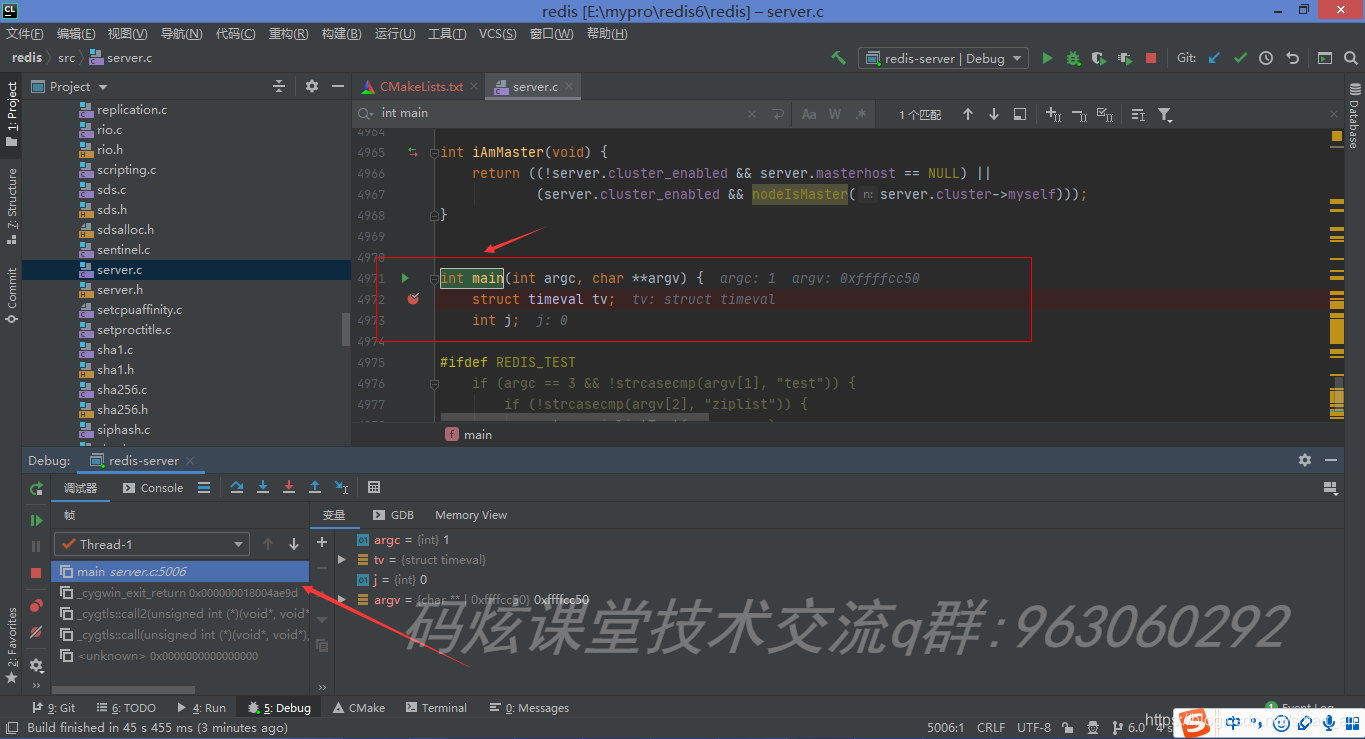This screenshot has width=1365, height=739.
Task: Collapse all in Project panel icon
Action: [279, 87]
